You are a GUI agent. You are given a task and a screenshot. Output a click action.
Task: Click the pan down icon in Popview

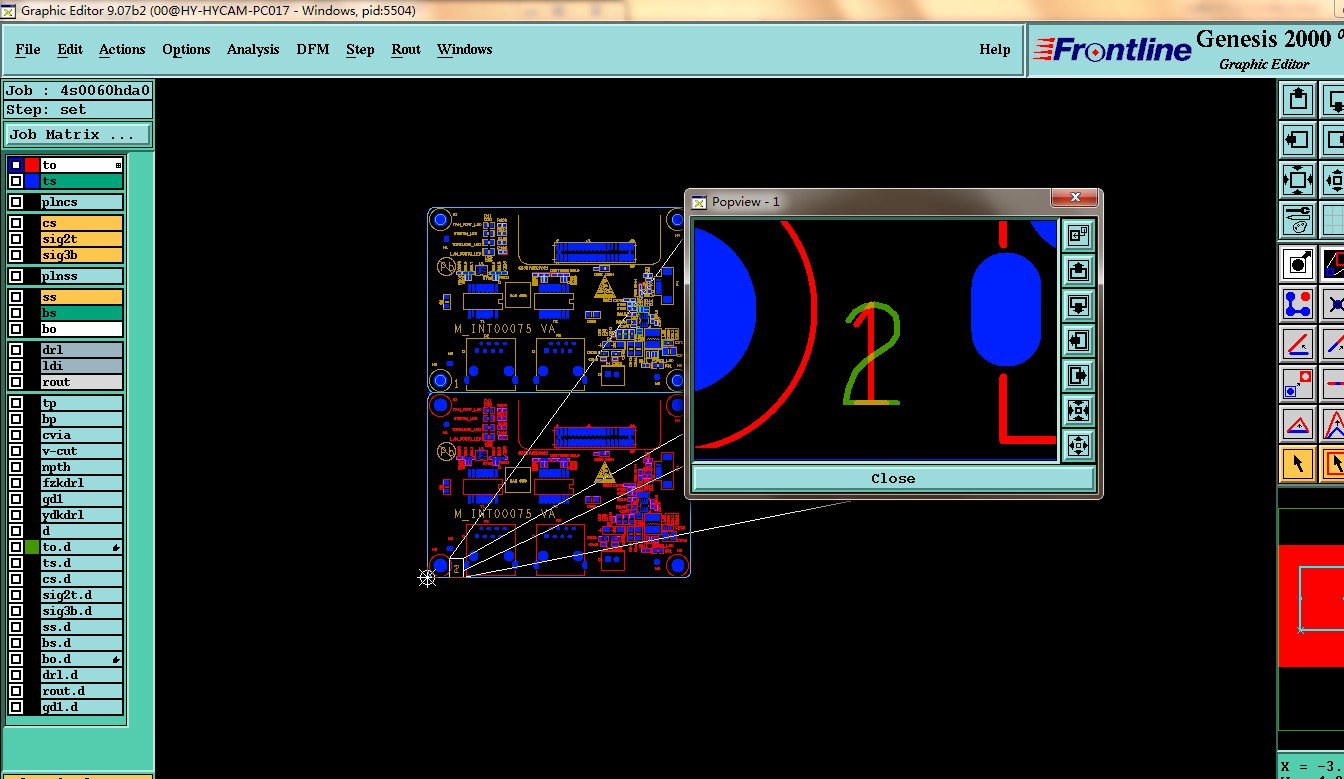point(1078,305)
